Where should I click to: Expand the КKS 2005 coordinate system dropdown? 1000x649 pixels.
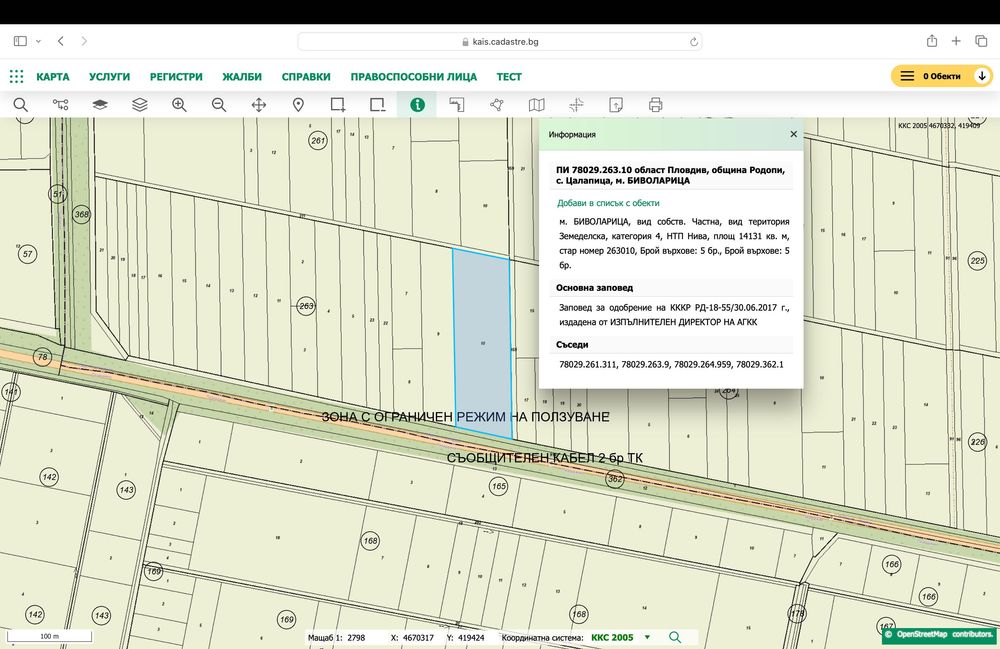coord(647,637)
